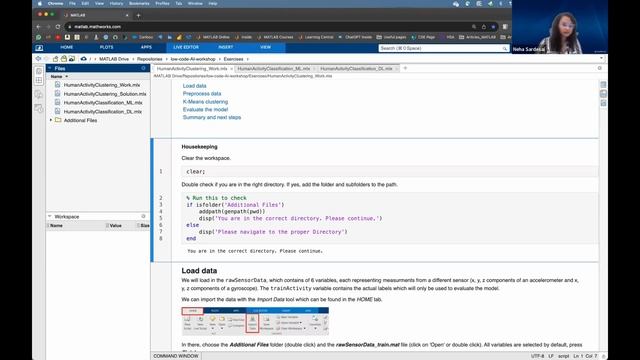Open the grid-shaped sidebar panel icon

(39, 80)
